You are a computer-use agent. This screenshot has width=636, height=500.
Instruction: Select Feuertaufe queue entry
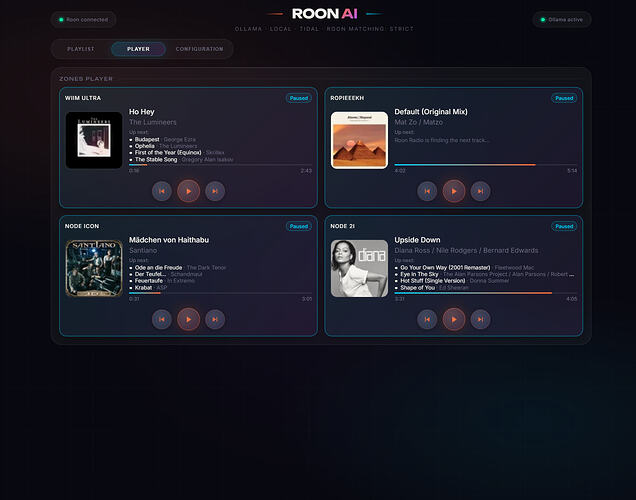pos(149,281)
